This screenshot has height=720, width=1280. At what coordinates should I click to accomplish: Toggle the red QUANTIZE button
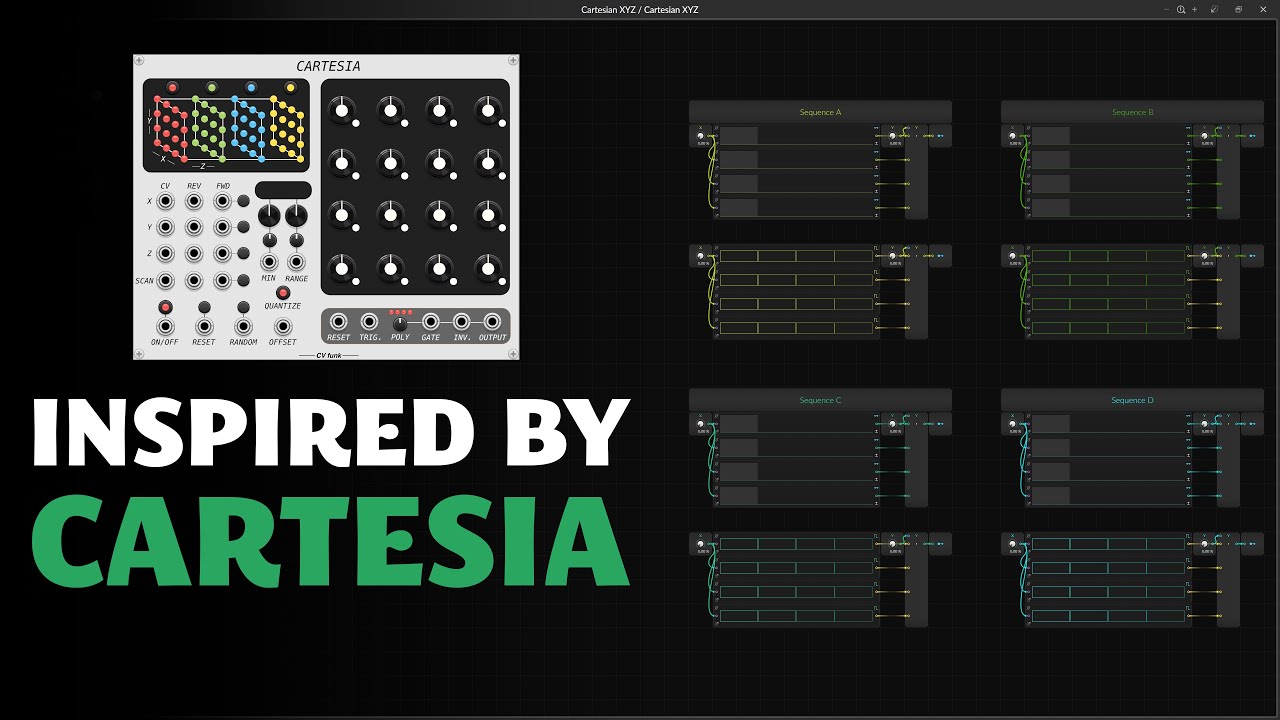tap(283, 293)
